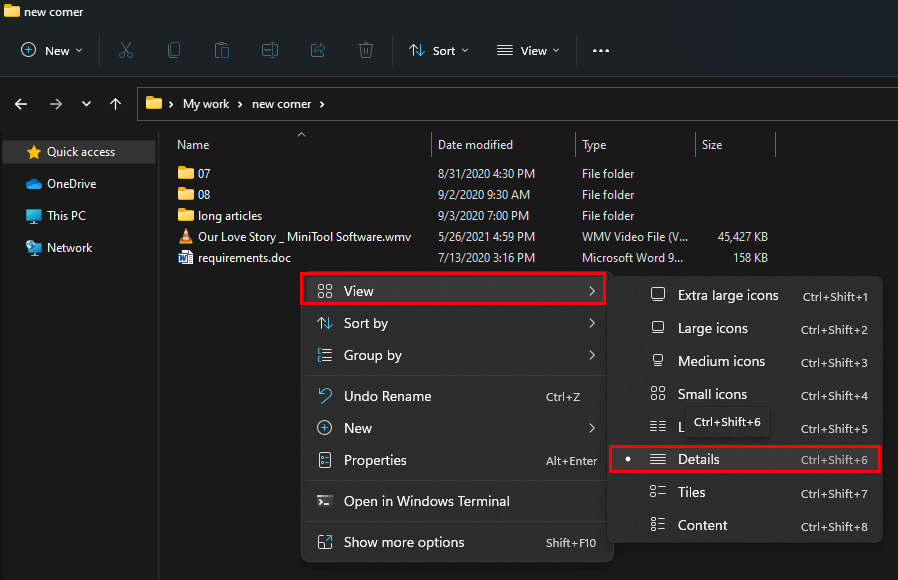Click the Delete trash icon in toolbar

366,50
